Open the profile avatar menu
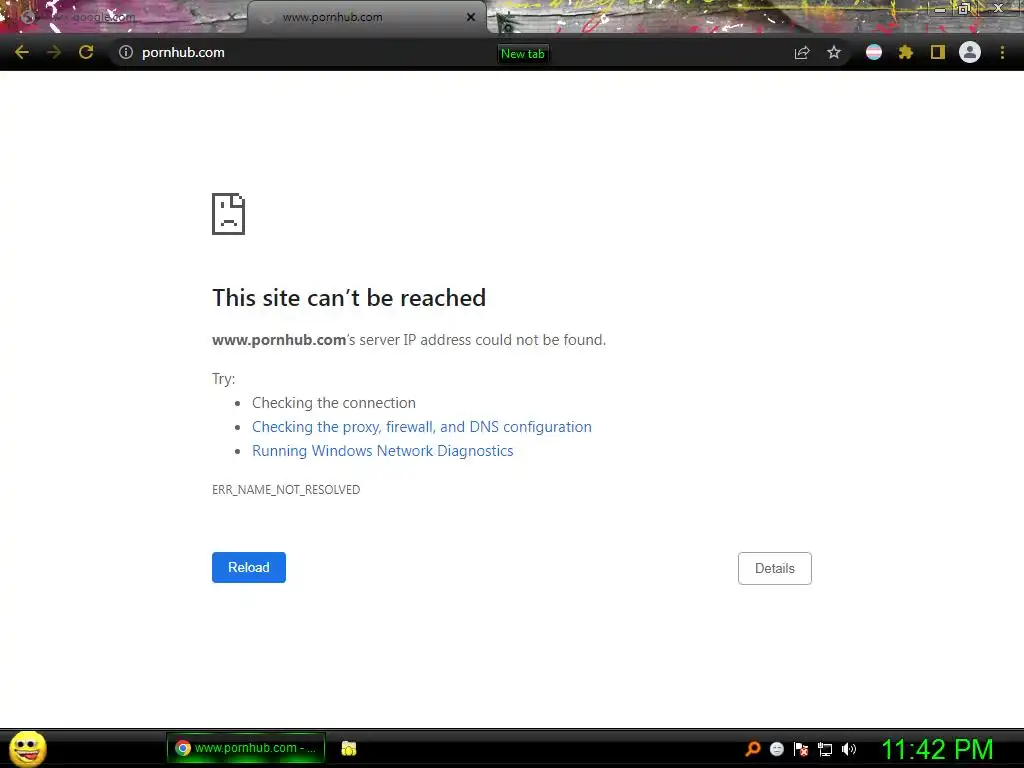 [x=970, y=52]
